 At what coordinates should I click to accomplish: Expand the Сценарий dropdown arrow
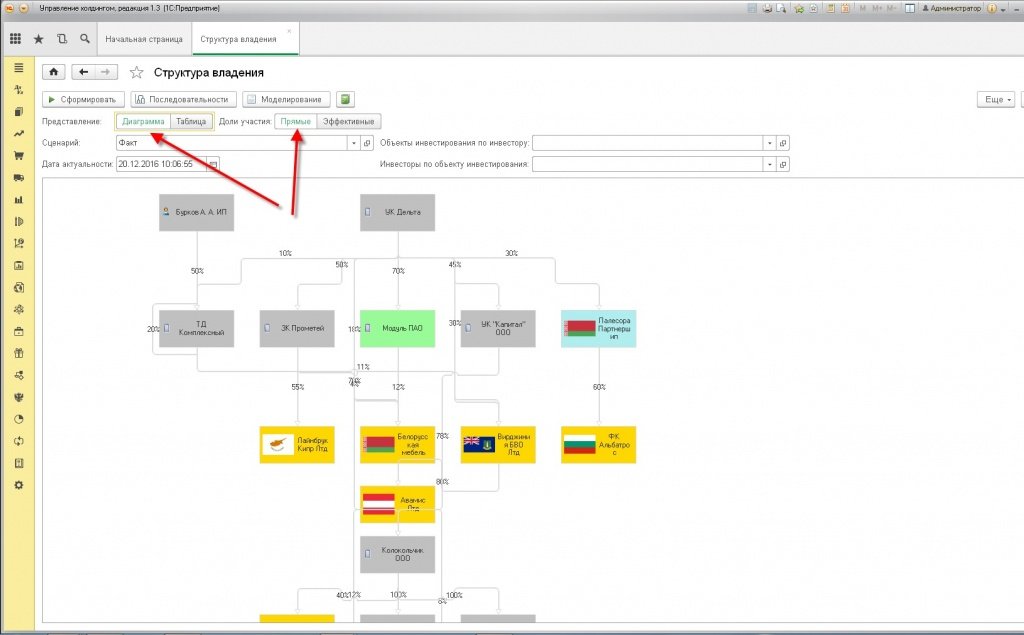[x=353, y=143]
